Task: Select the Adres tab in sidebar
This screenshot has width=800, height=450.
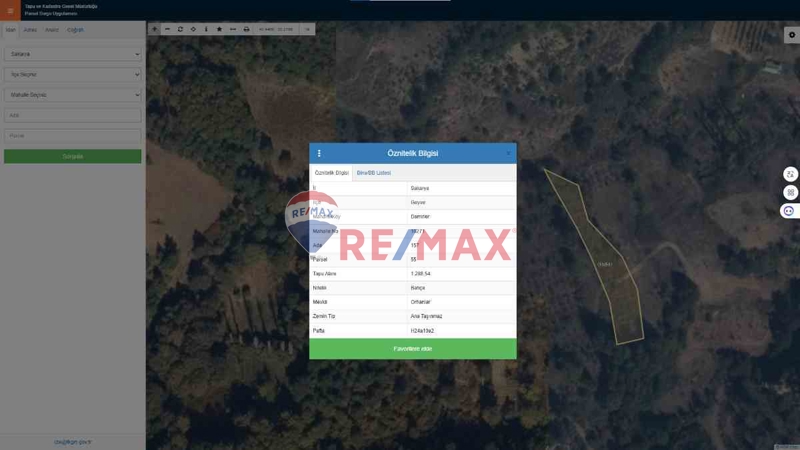Action: click(30, 30)
